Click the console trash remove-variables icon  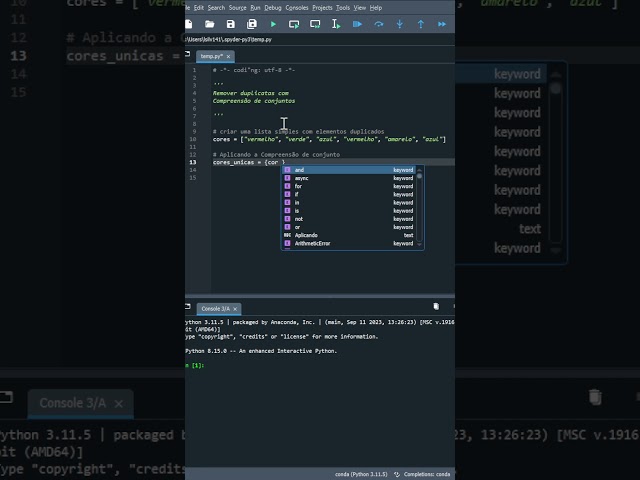[436, 307]
